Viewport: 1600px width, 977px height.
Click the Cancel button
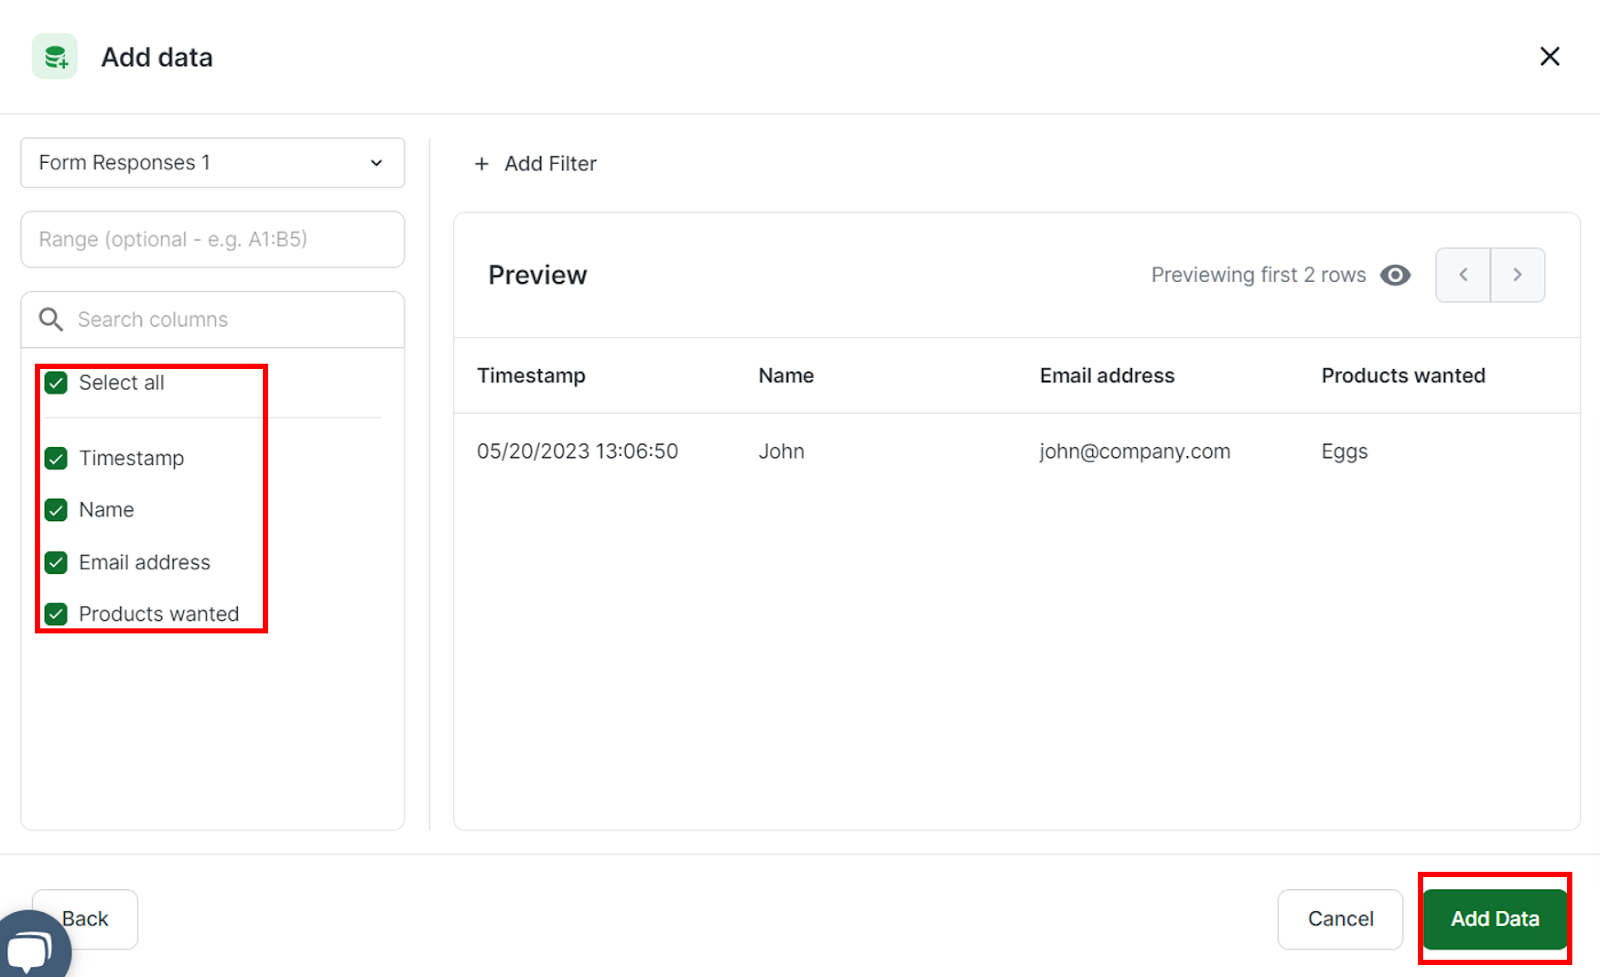1340,919
